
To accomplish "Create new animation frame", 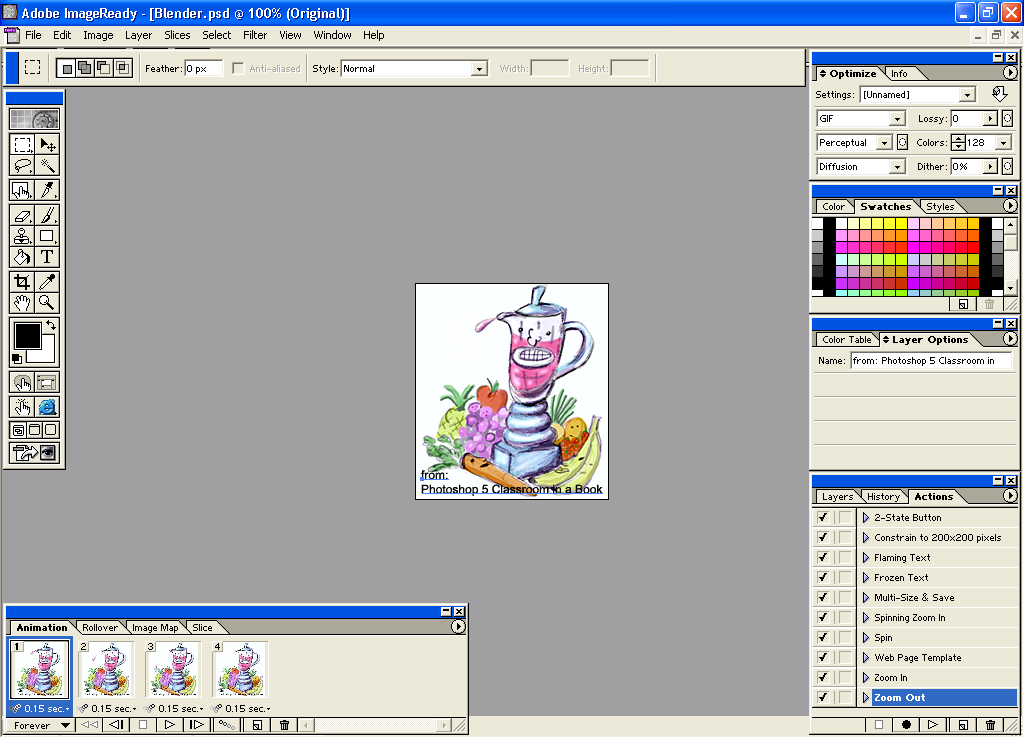I will pos(257,724).
